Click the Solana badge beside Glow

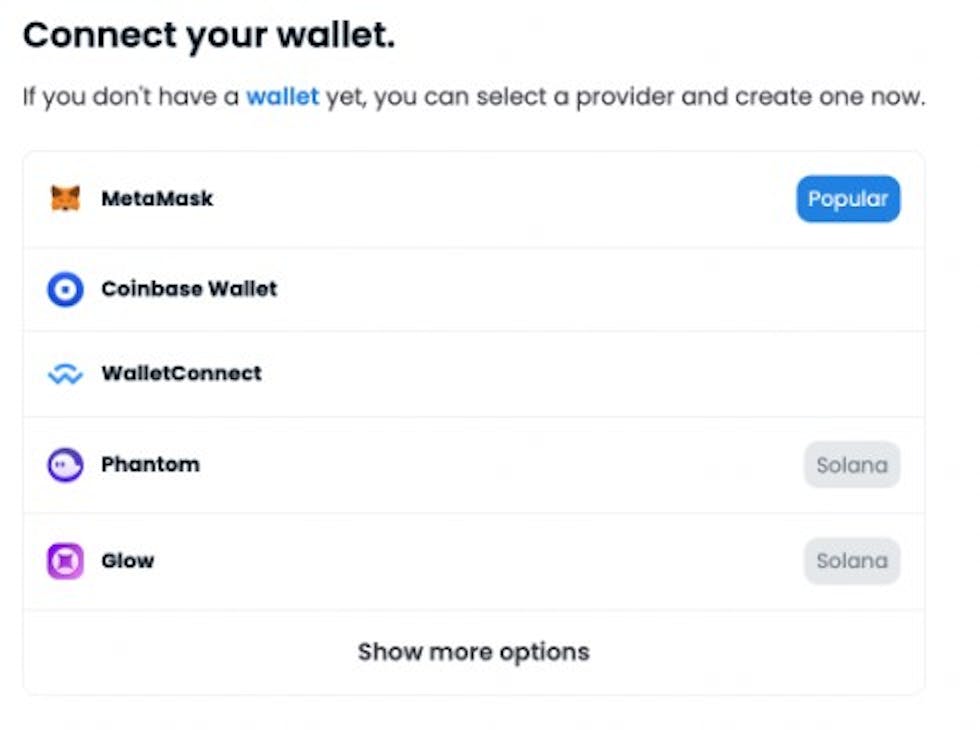pyautogui.click(x=852, y=560)
